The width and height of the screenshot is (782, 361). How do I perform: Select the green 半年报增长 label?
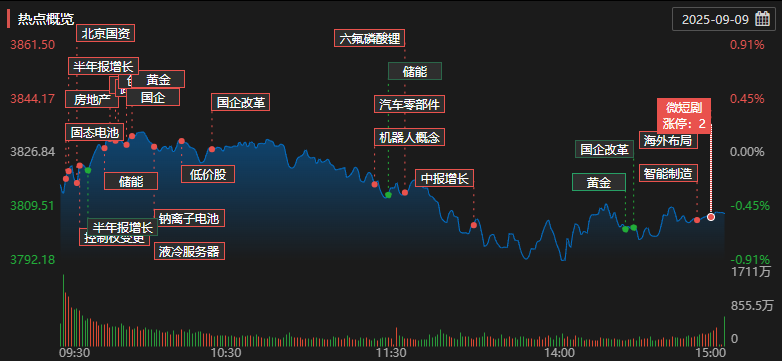(x=123, y=227)
